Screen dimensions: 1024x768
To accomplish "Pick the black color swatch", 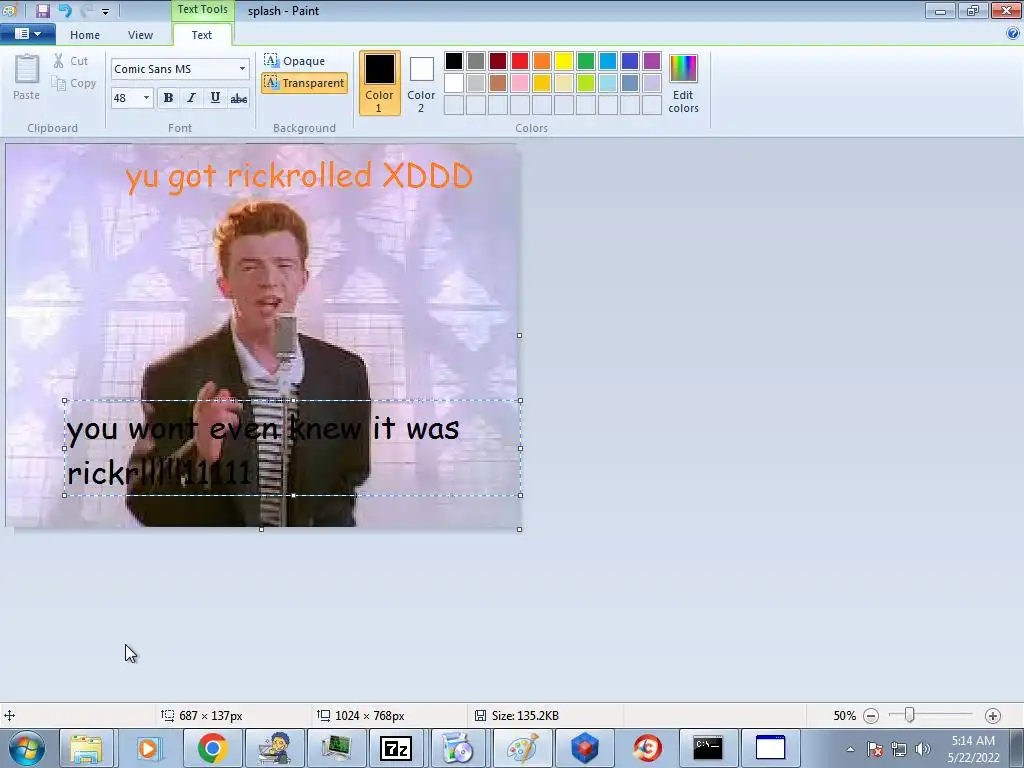I will (454, 61).
